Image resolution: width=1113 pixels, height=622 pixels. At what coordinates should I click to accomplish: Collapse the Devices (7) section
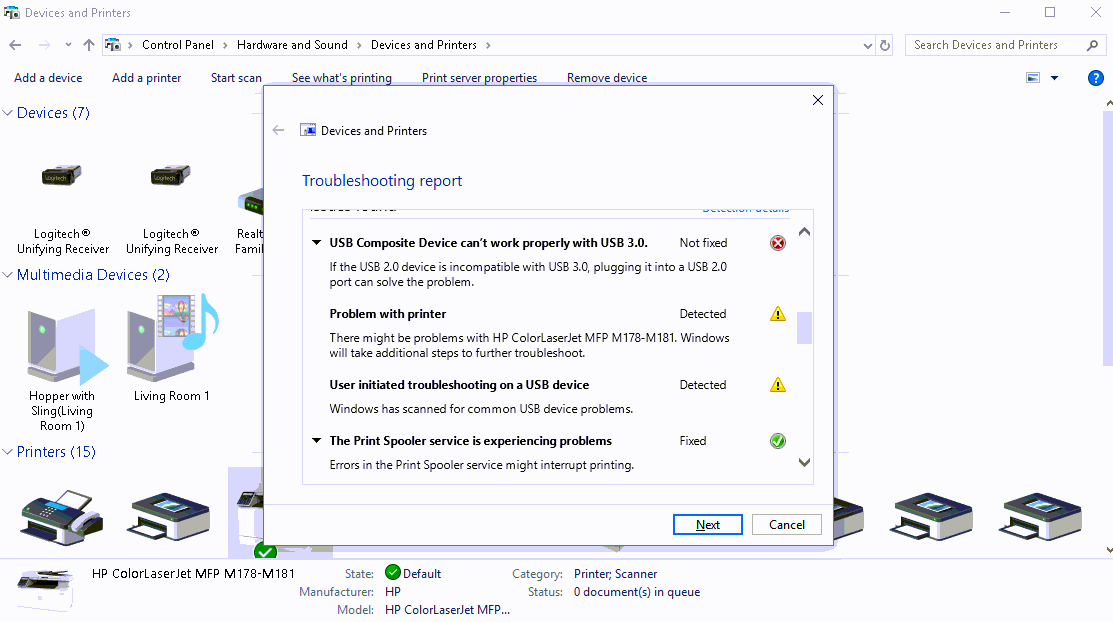8,112
